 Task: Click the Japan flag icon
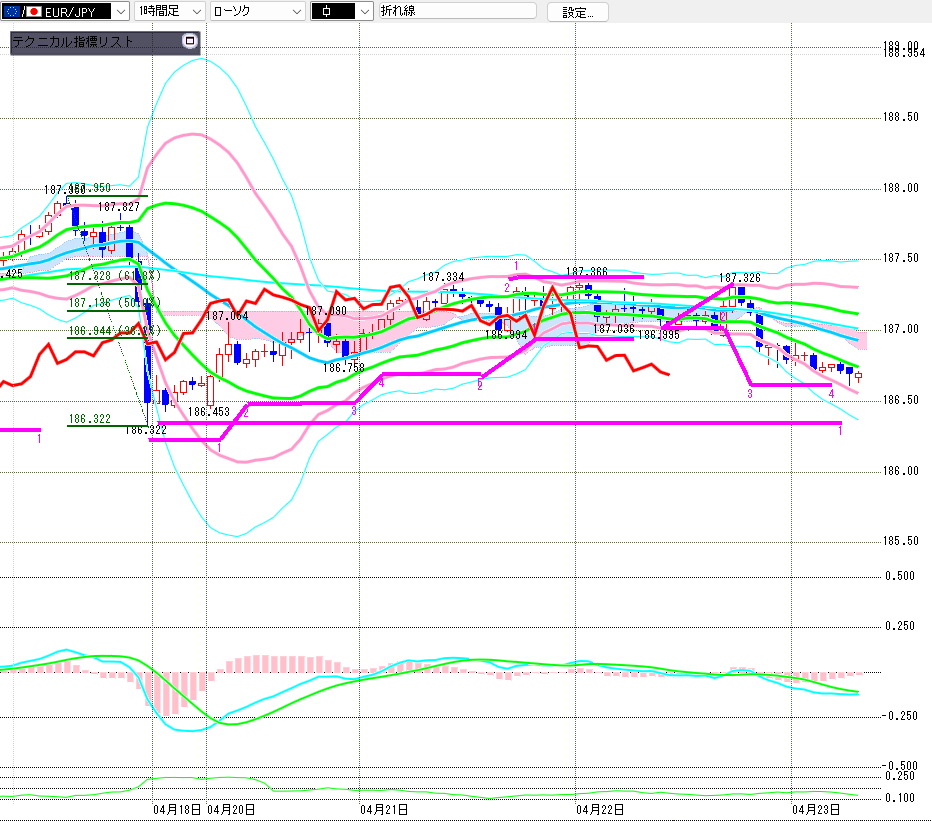[x=34, y=11]
